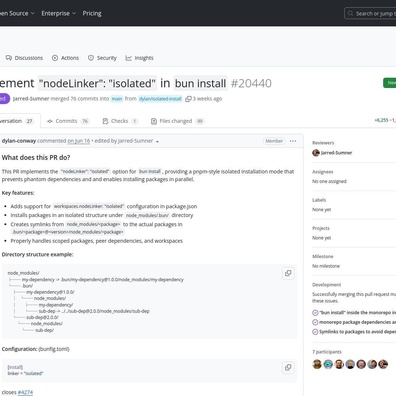Copy the directory structure code block
The width and height of the screenshot is (396, 396).
point(288,273)
